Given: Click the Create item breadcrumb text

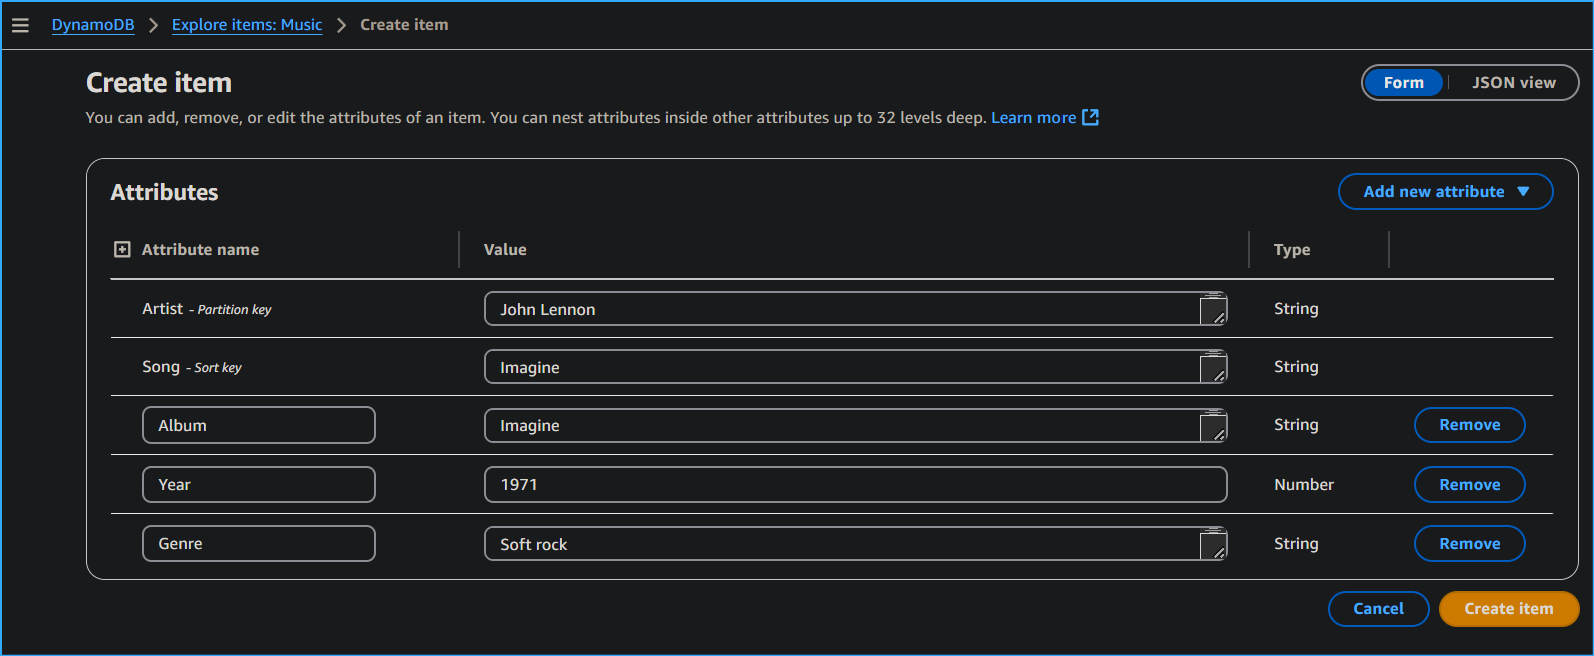Looking at the screenshot, I should (x=404, y=25).
